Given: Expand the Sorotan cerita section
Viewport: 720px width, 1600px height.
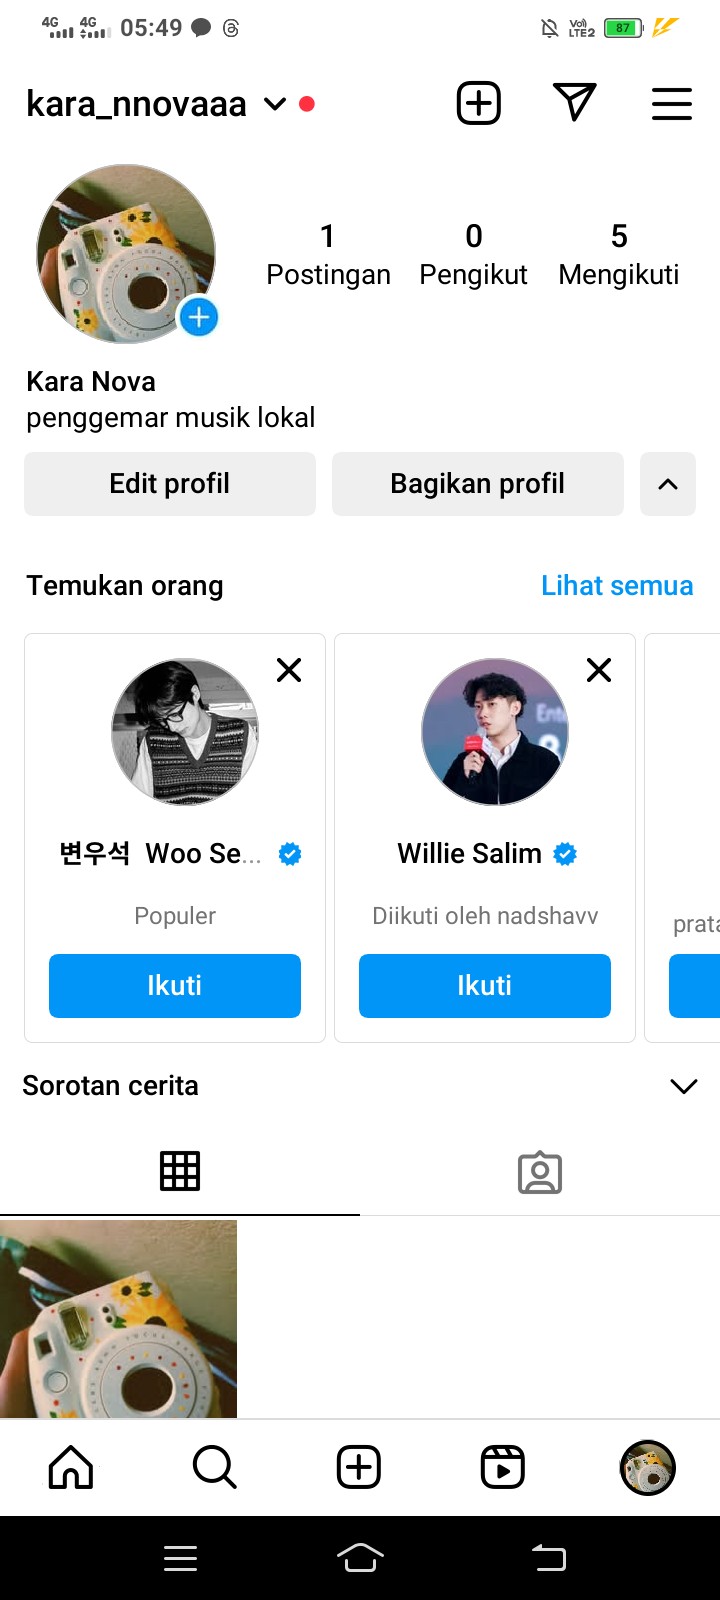Looking at the screenshot, I should pos(683,1086).
